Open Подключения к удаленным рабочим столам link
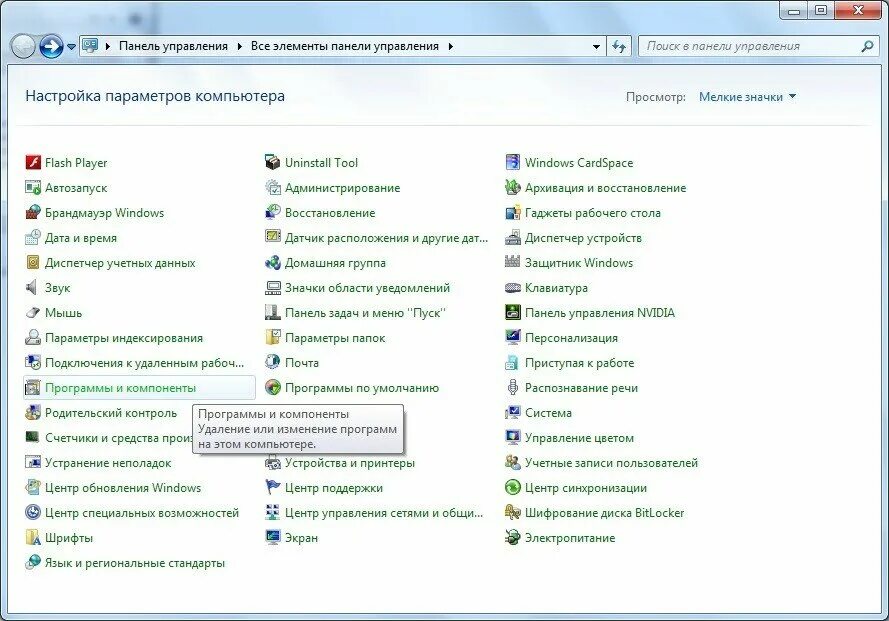The width and height of the screenshot is (889, 621). click(144, 363)
